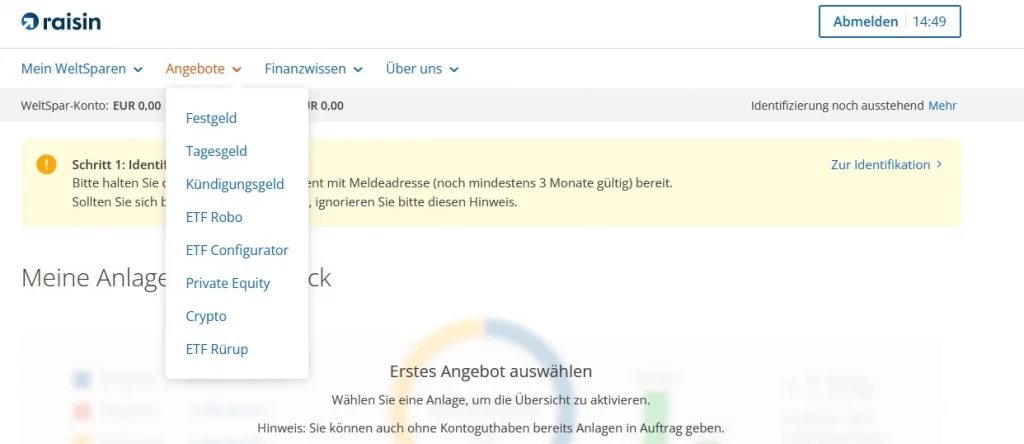1024x444 pixels.
Task: Open Crypto from the Angebote list
Action: coord(206,316)
